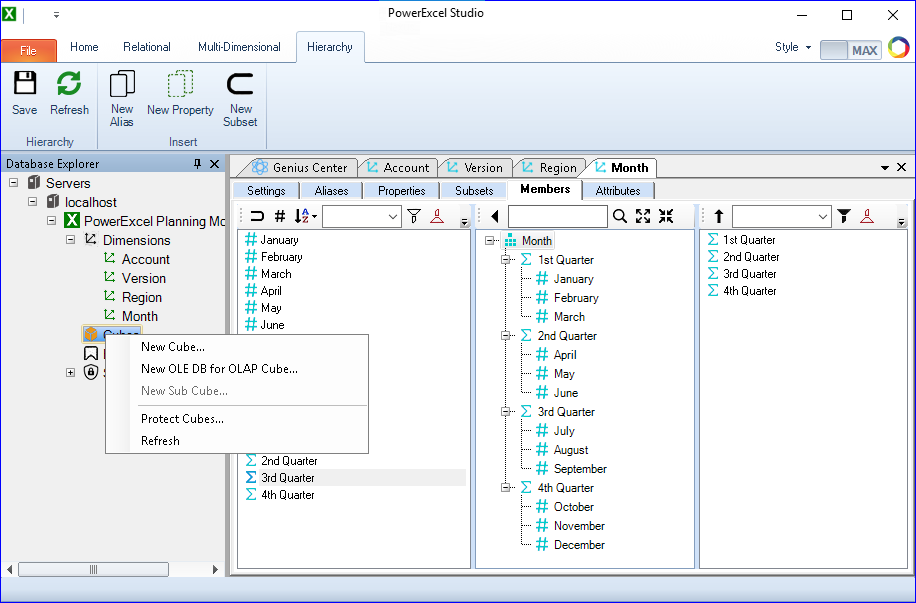Screen dimensions: 916x603
Task: Create a New Alias
Action: [x=122, y=98]
